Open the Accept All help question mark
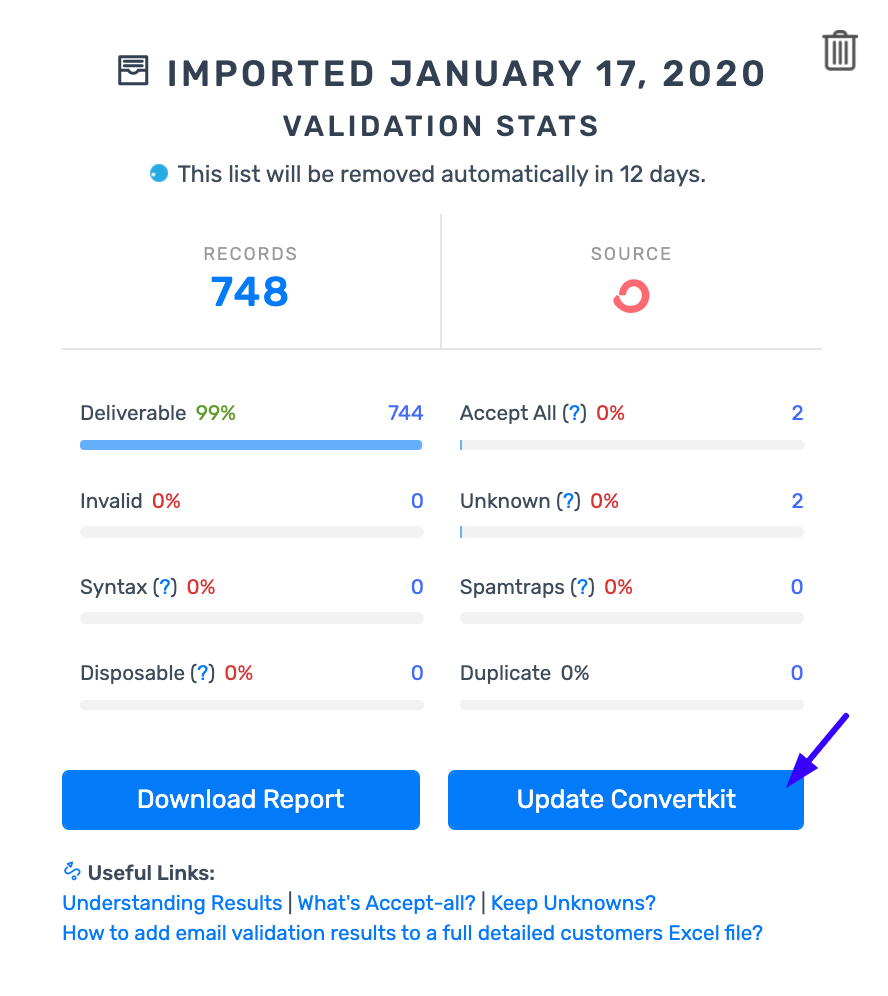This screenshot has width=888, height=996. (x=574, y=413)
